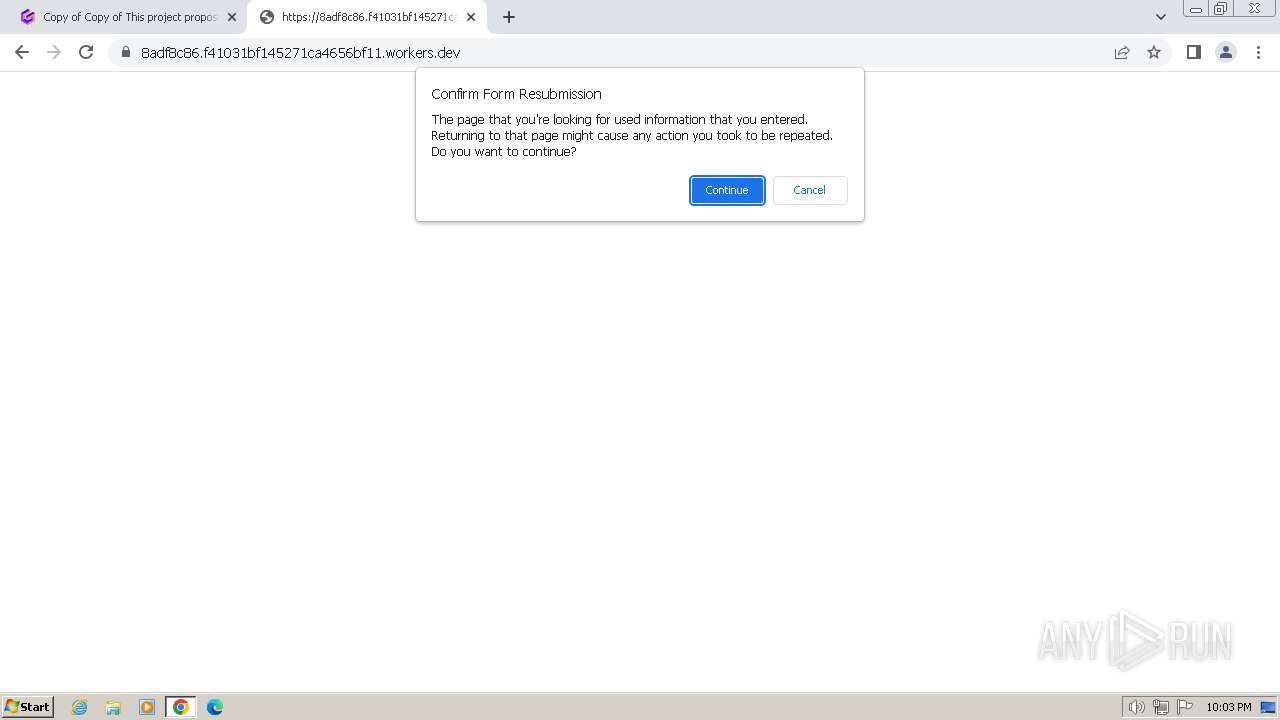
Task: Go back to previous page
Action: click(x=22, y=52)
